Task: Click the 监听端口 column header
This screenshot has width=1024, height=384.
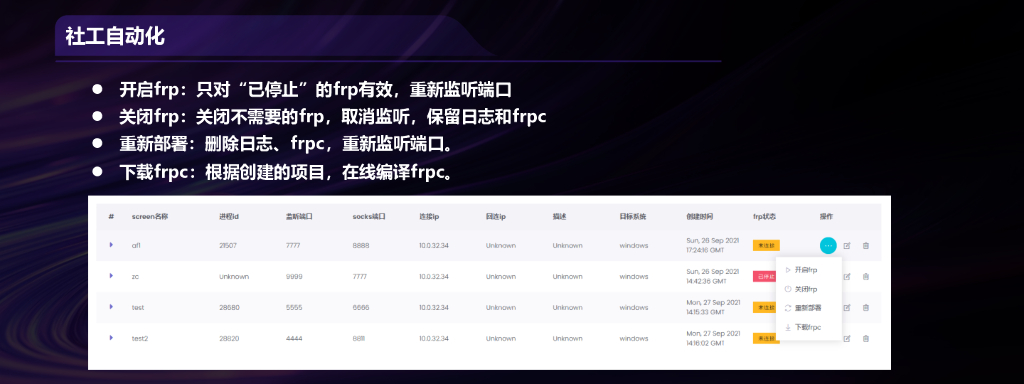Action: 299,216
